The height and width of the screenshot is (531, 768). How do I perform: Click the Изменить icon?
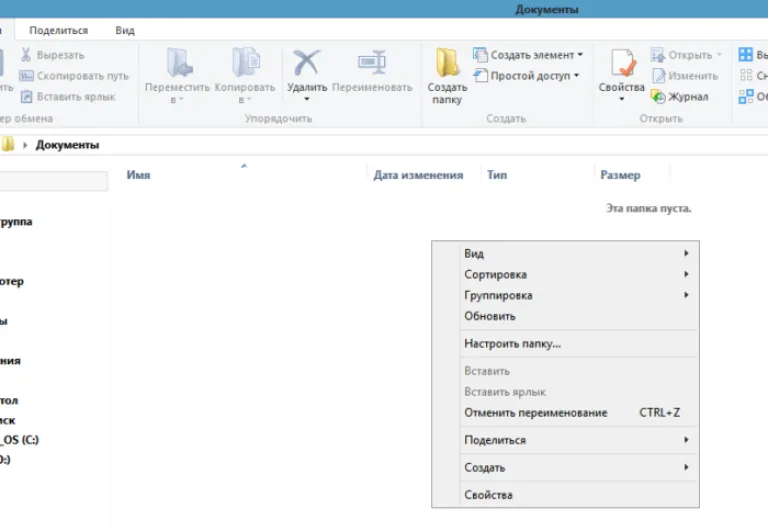coord(659,75)
